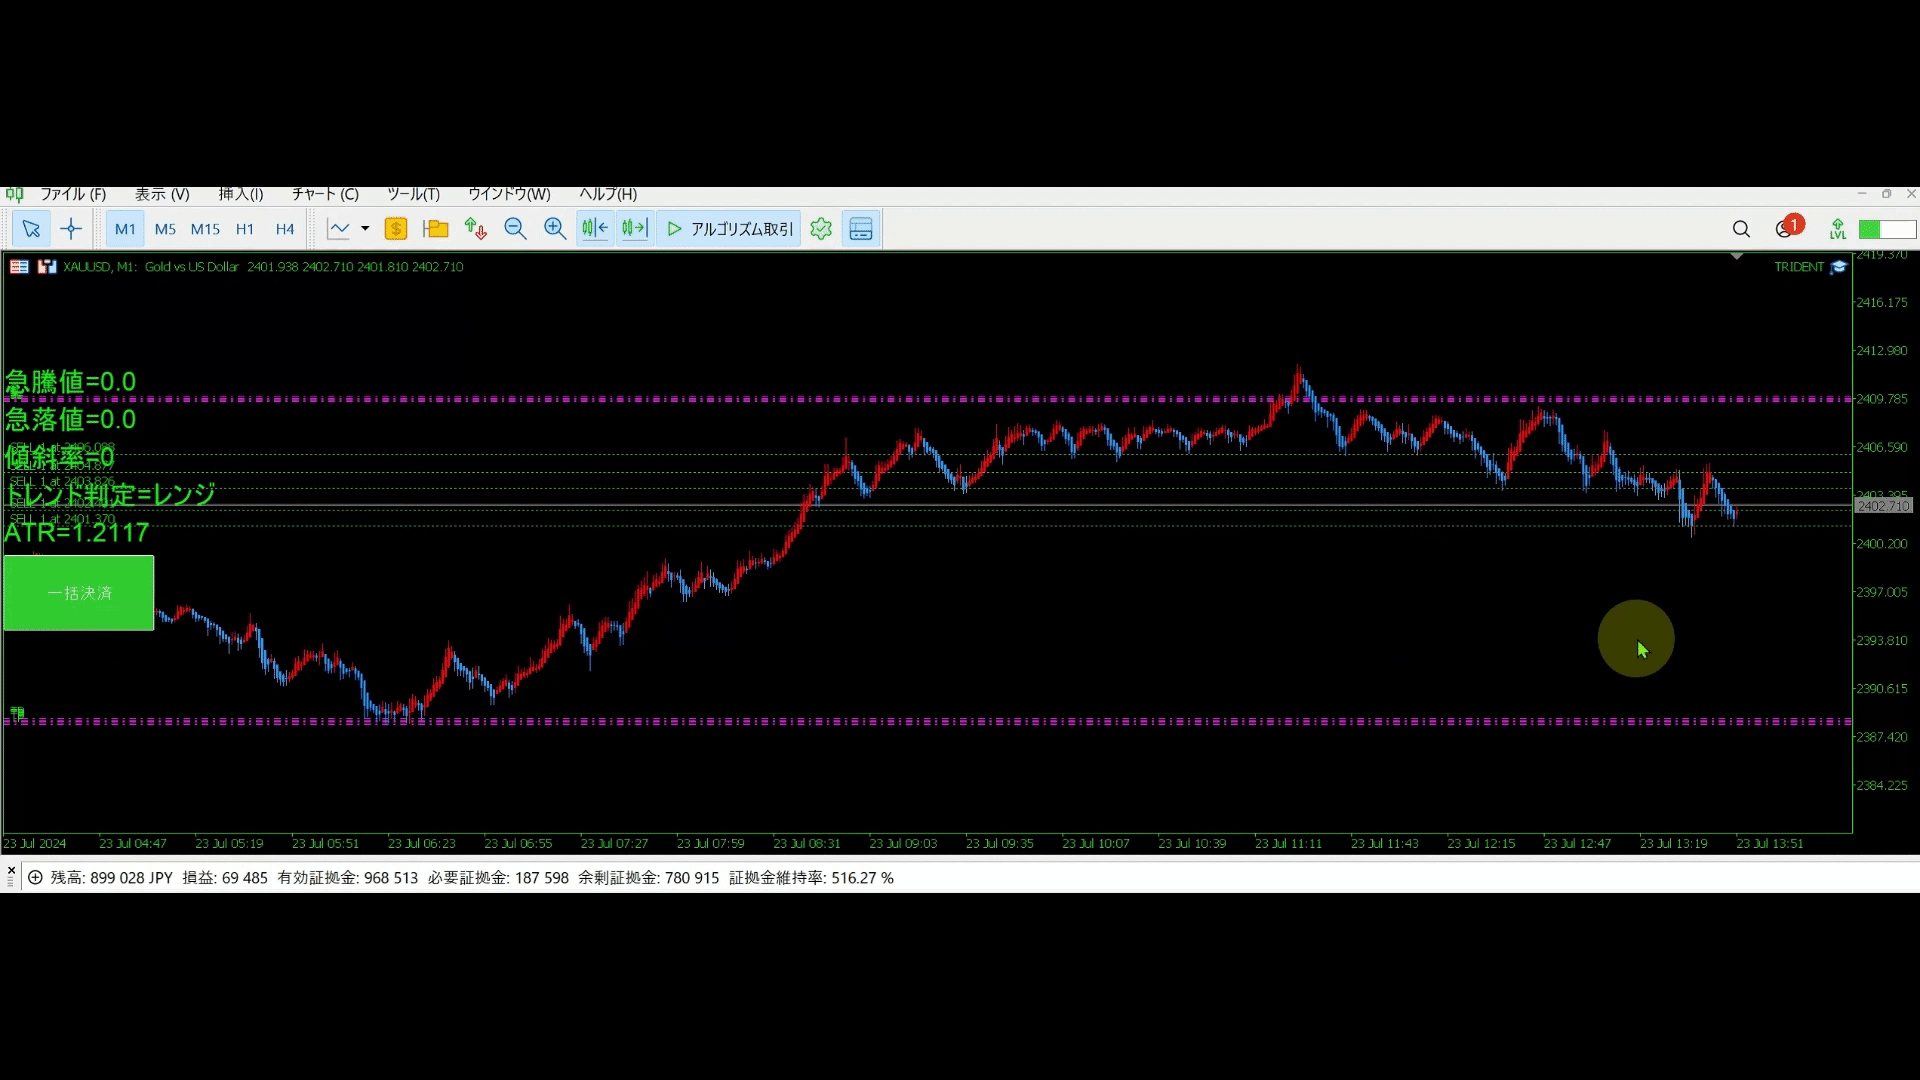Click the chart shift triangle marker

[1737, 257]
